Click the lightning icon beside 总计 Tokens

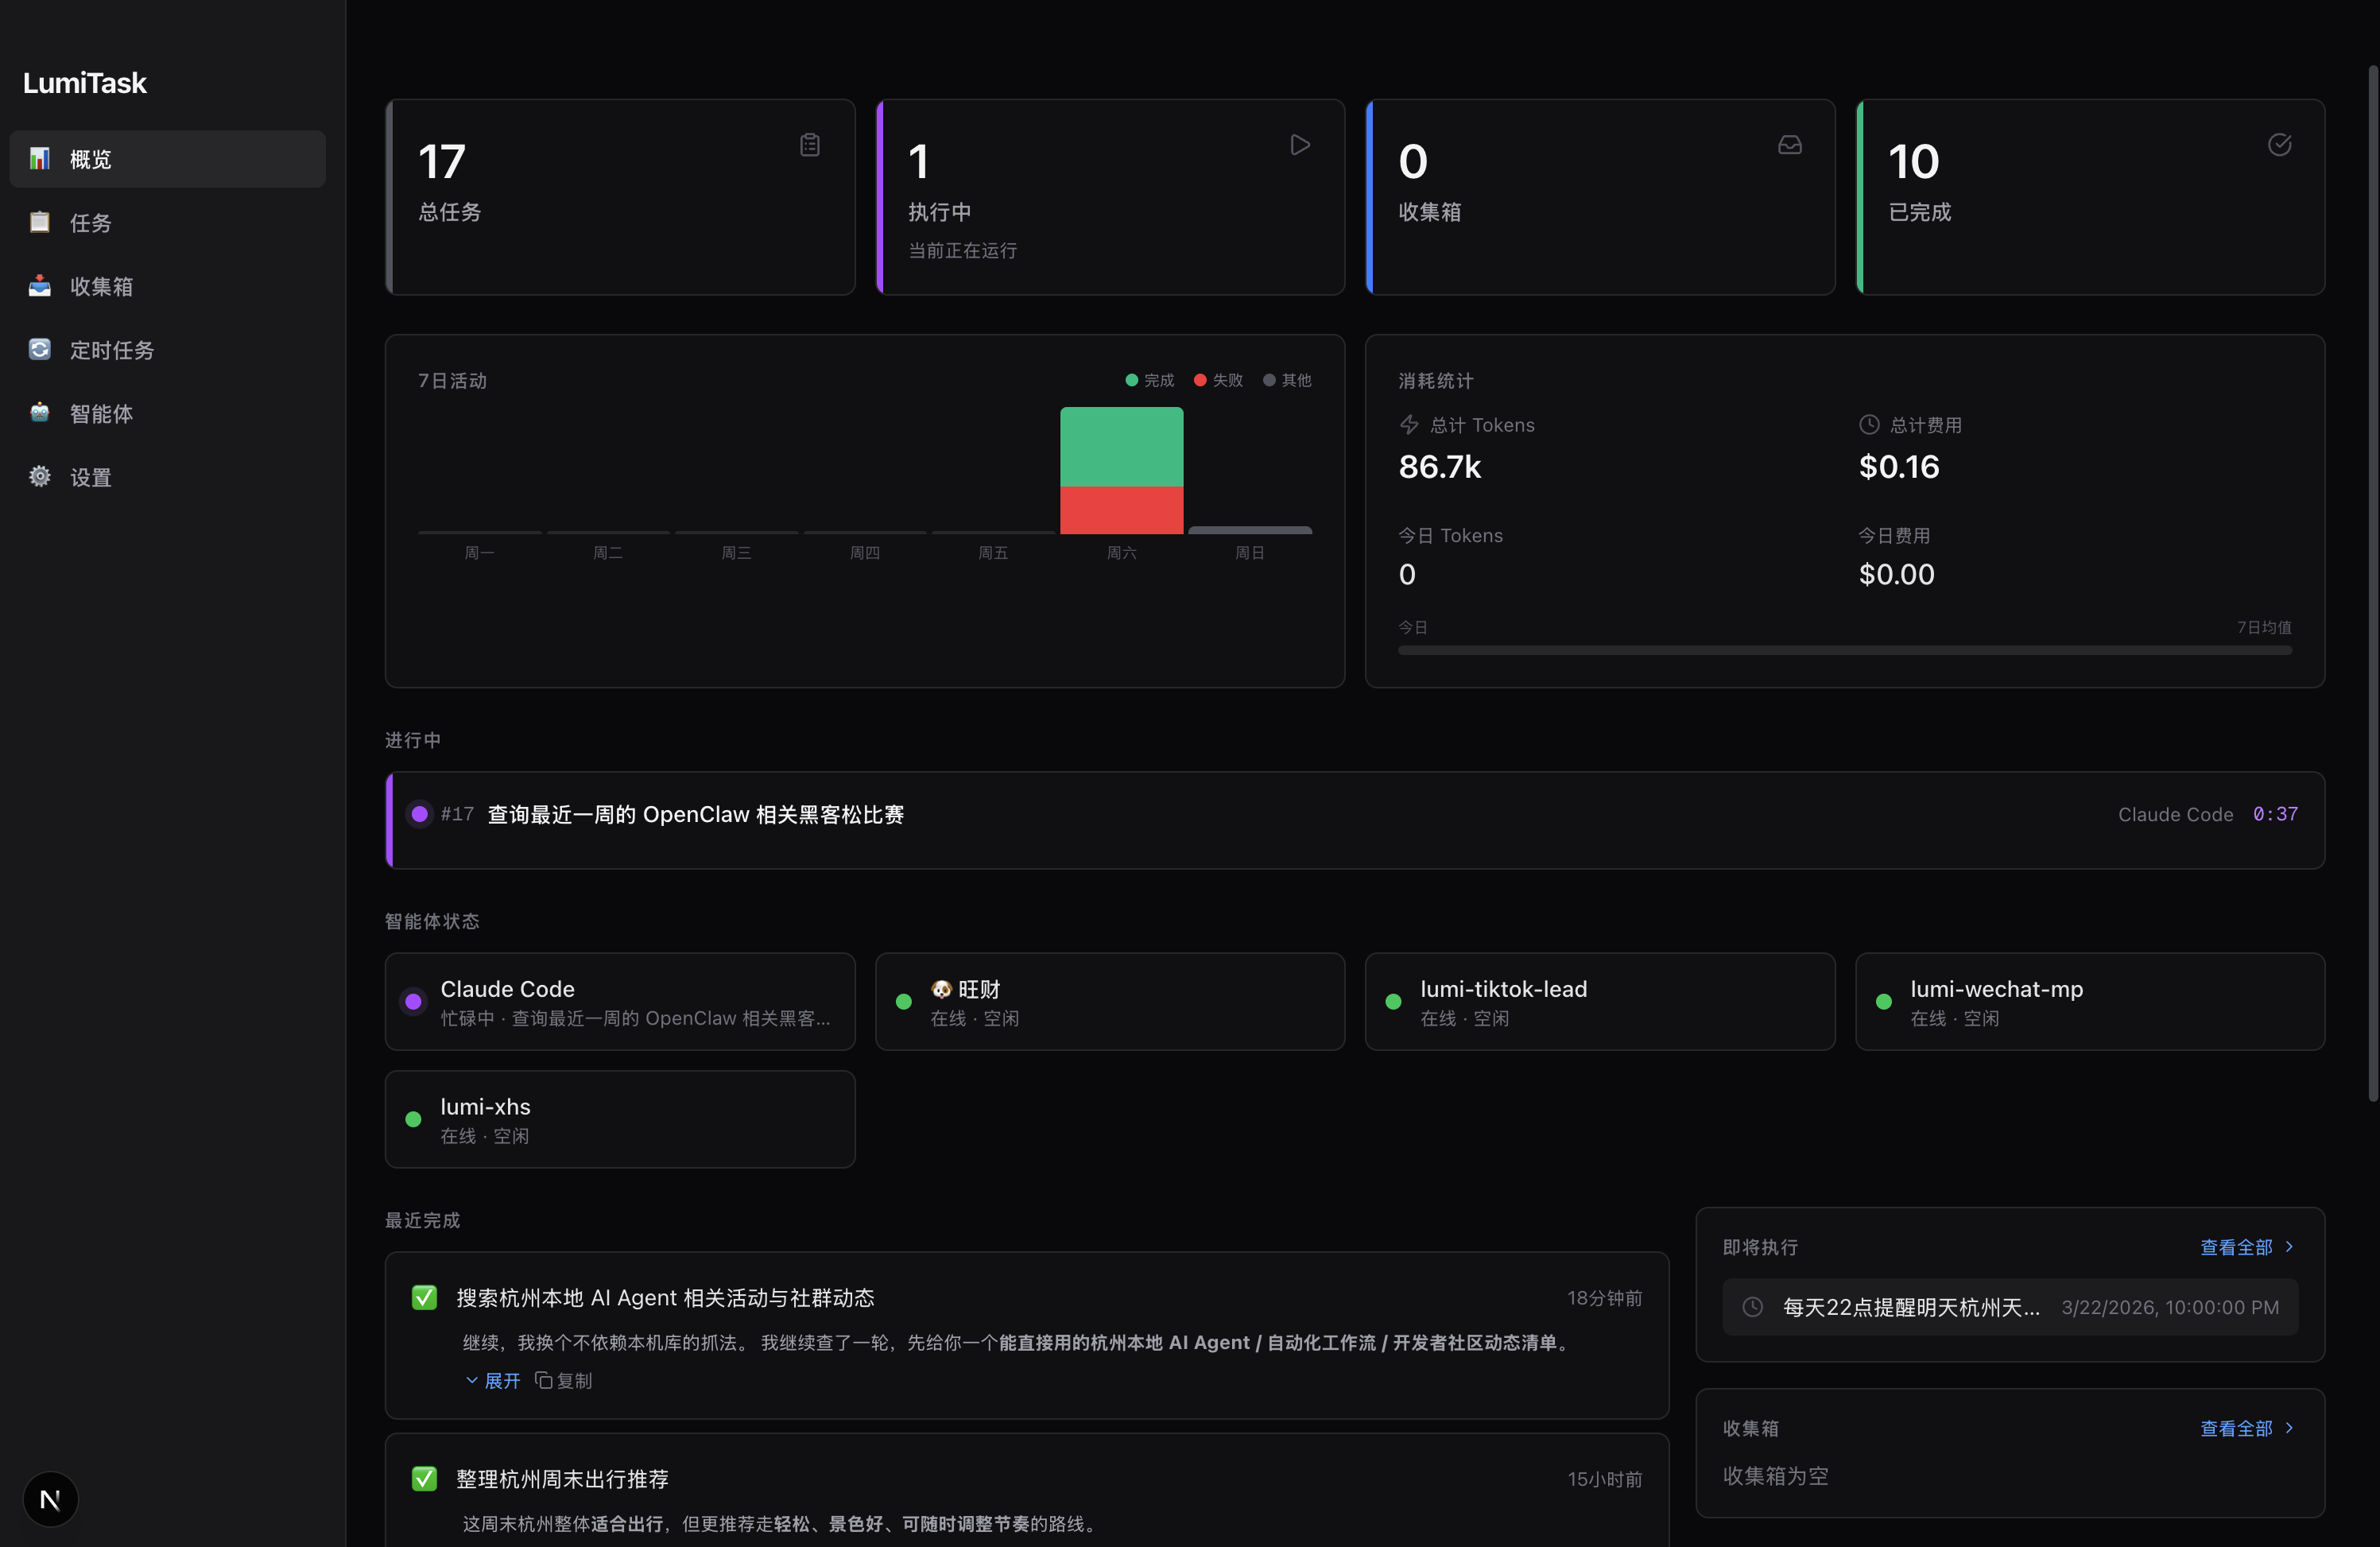[1409, 425]
